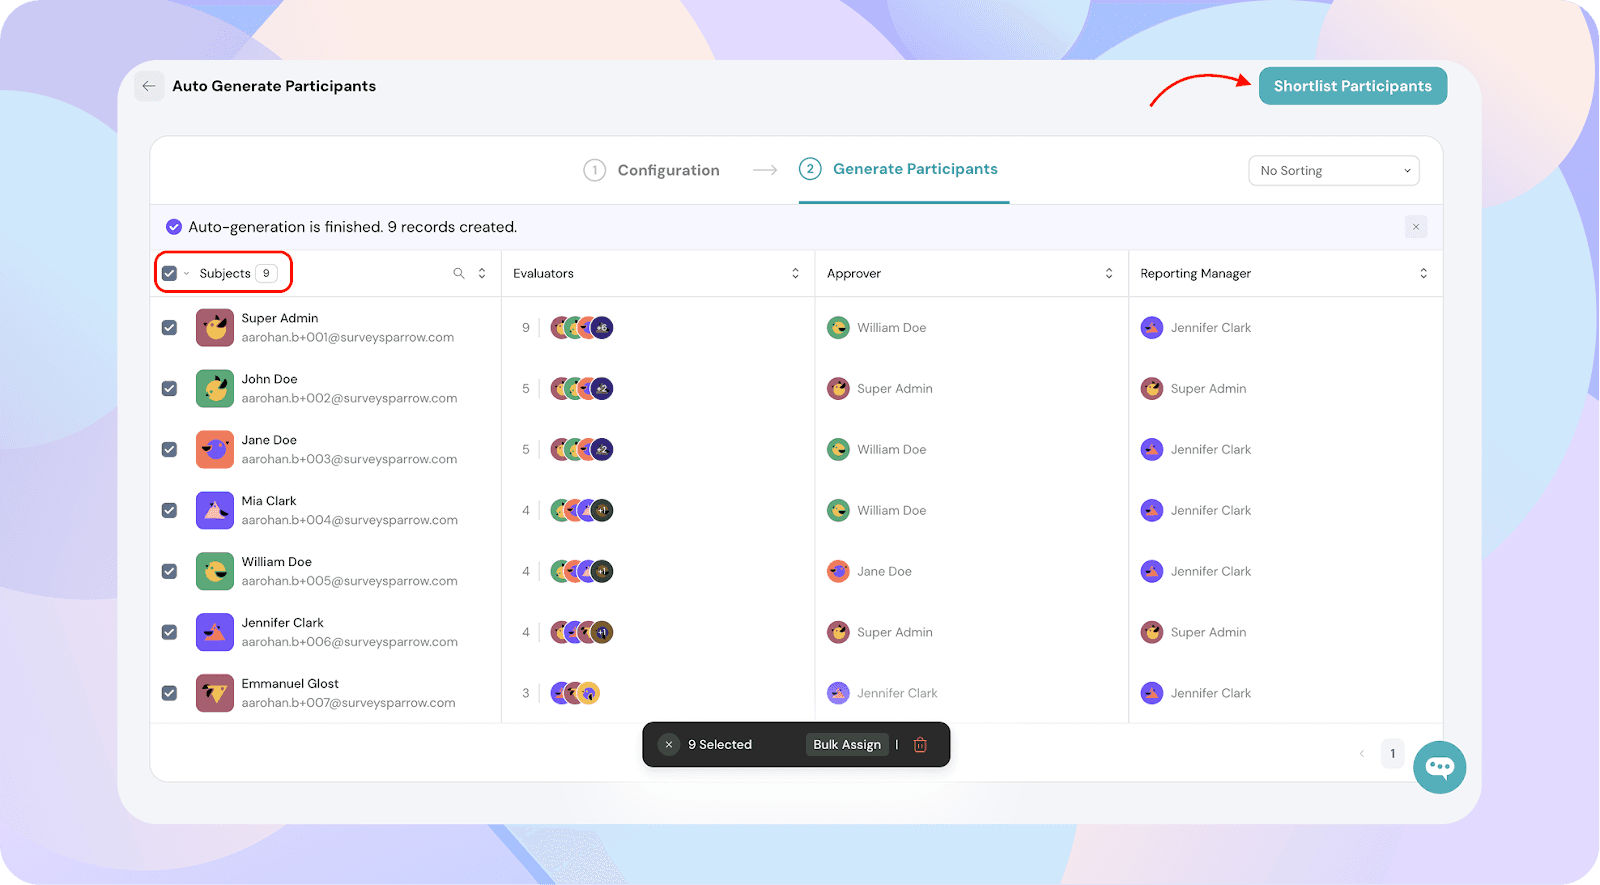
Task: Clear selection with X beside 9 Selected
Action: click(x=669, y=745)
